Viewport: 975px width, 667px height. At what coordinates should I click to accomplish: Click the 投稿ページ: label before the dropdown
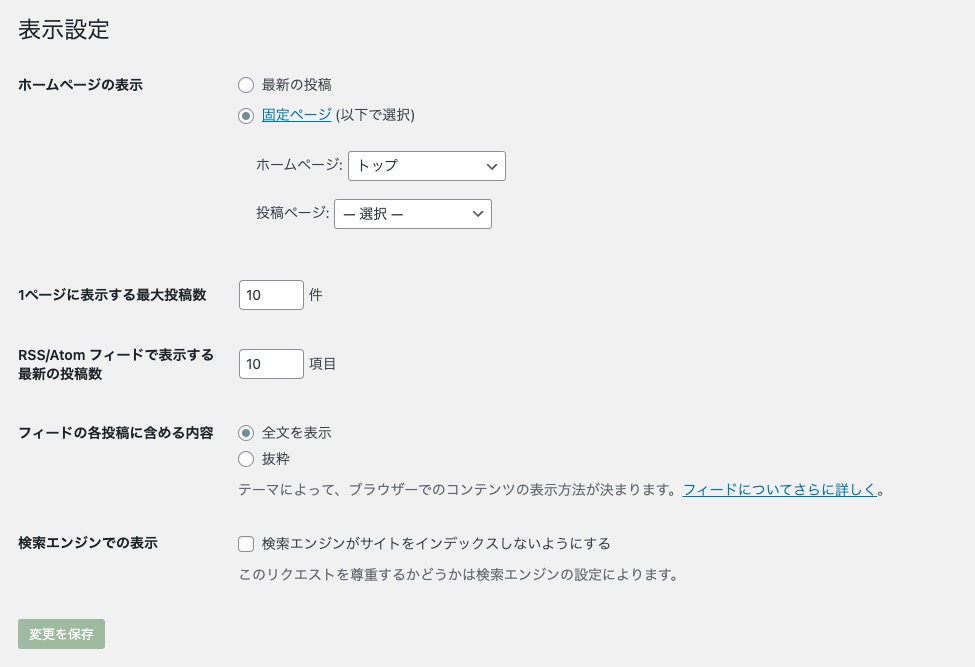pos(292,213)
